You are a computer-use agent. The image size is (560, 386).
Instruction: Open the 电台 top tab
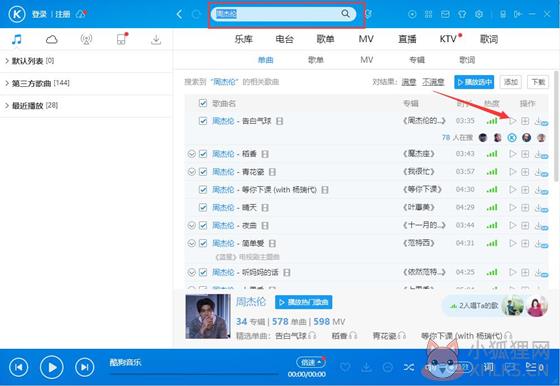click(x=284, y=39)
